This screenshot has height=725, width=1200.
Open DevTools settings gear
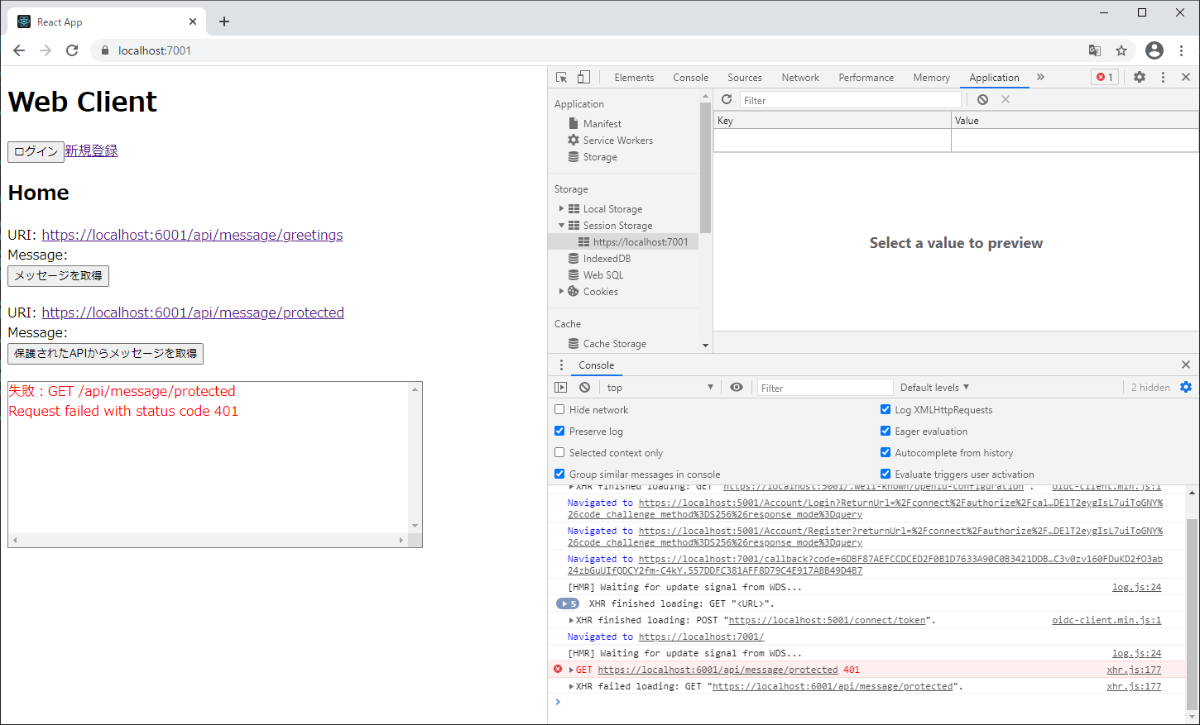tap(1139, 77)
